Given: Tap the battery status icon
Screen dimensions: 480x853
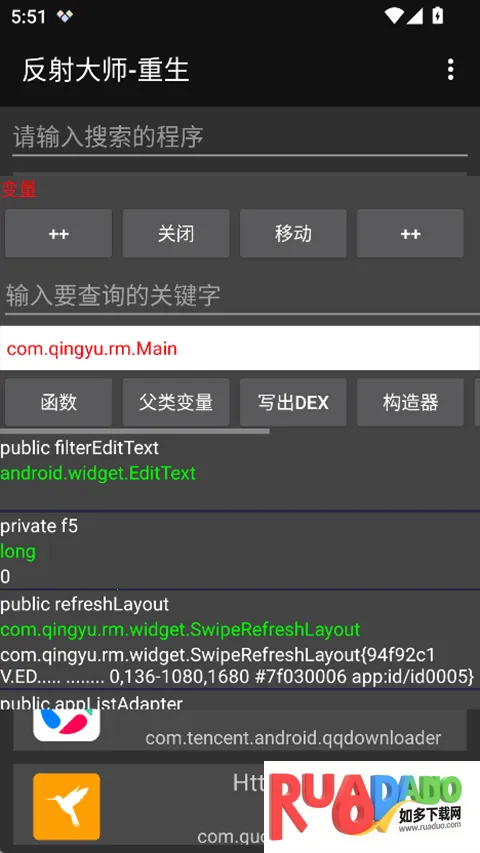Looking at the screenshot, I should click(x=437, y=16).
